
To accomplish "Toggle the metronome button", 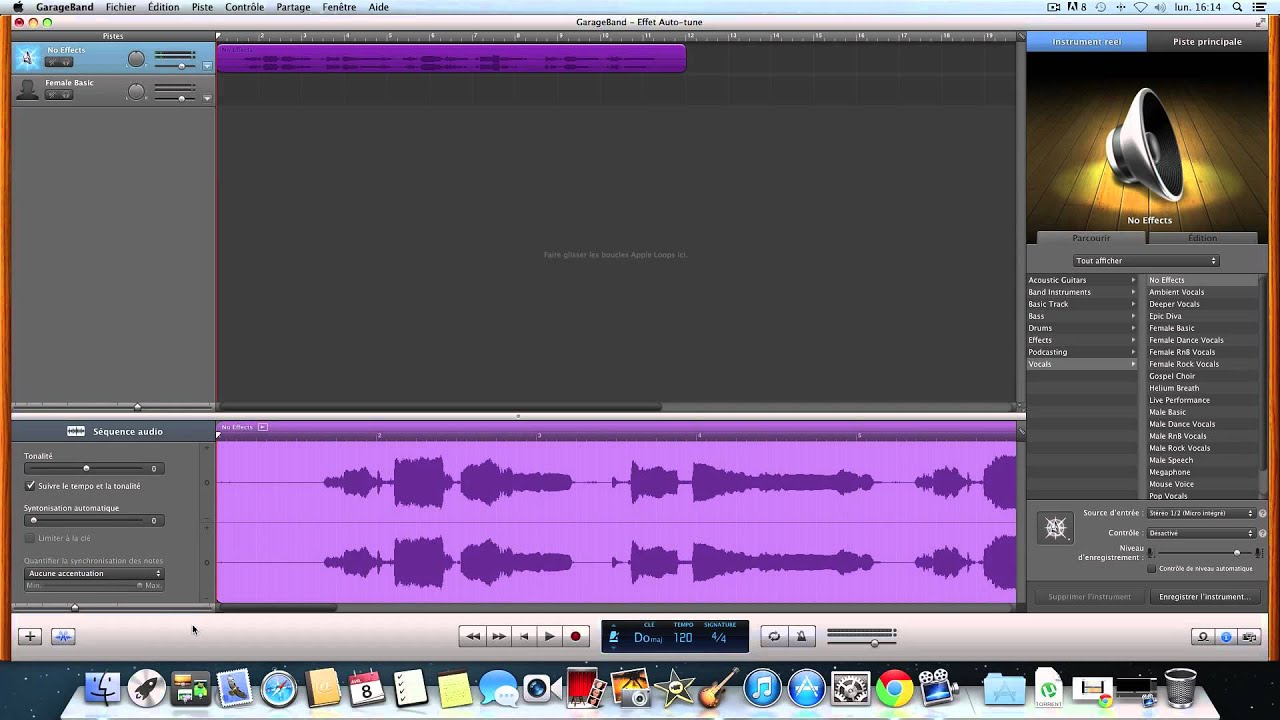I will pyautogui.click(x=801, y=636).
